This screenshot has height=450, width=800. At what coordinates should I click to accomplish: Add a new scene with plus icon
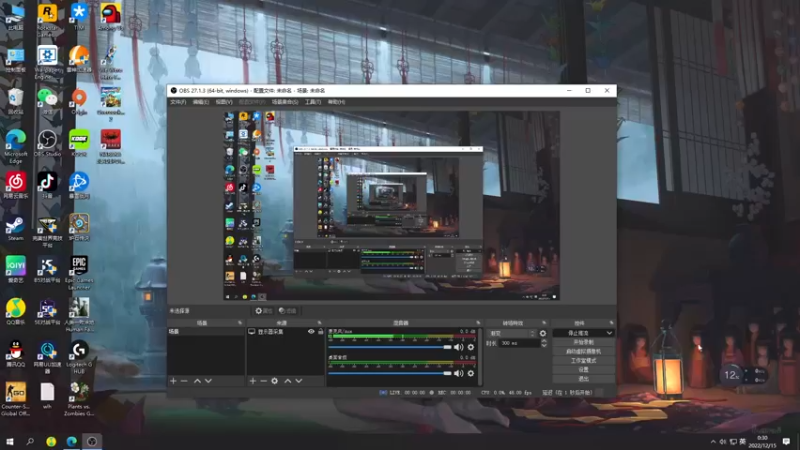pos(173,381)
